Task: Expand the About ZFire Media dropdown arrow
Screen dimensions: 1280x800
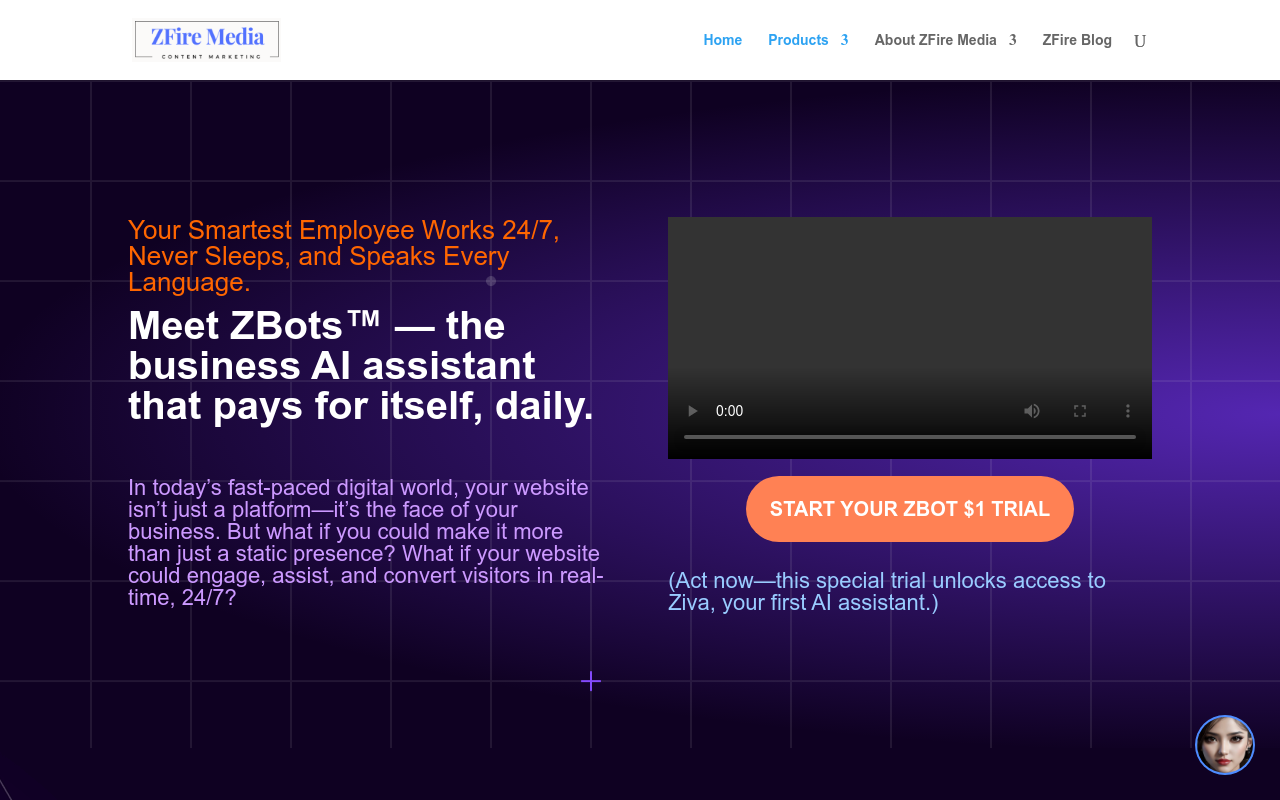Action: [1012, 40]
